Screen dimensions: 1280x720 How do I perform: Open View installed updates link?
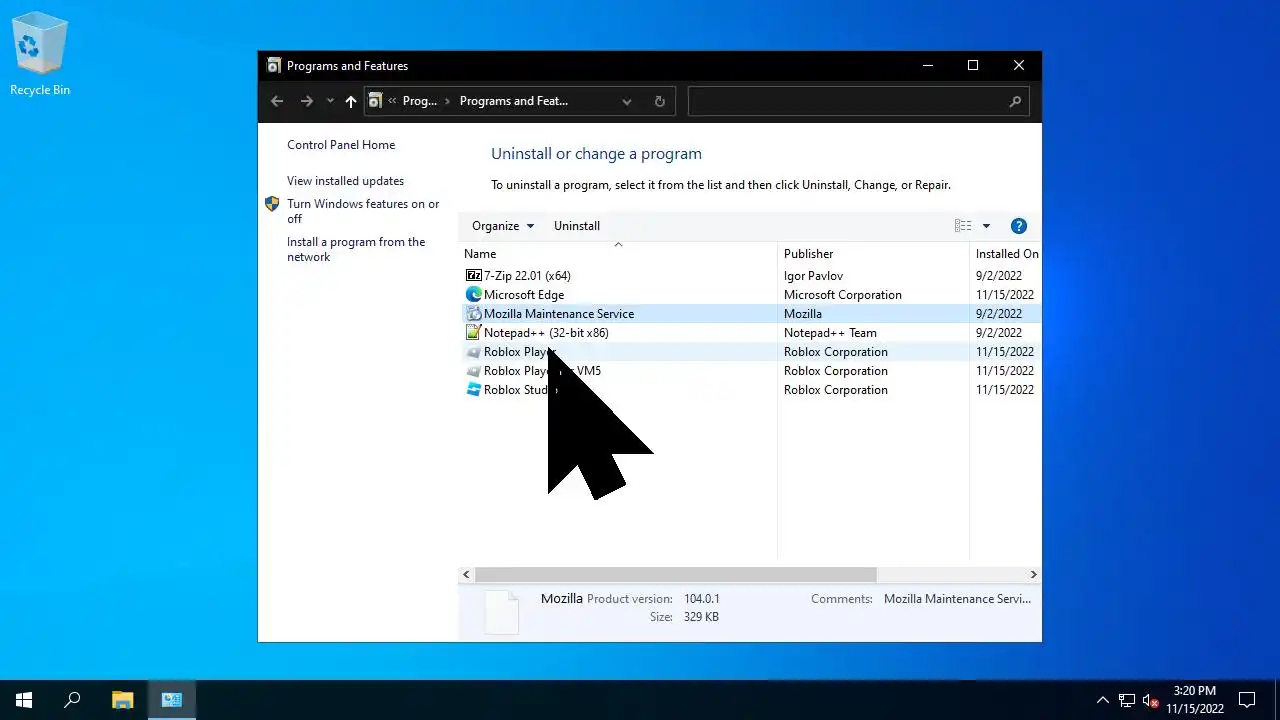346,181
